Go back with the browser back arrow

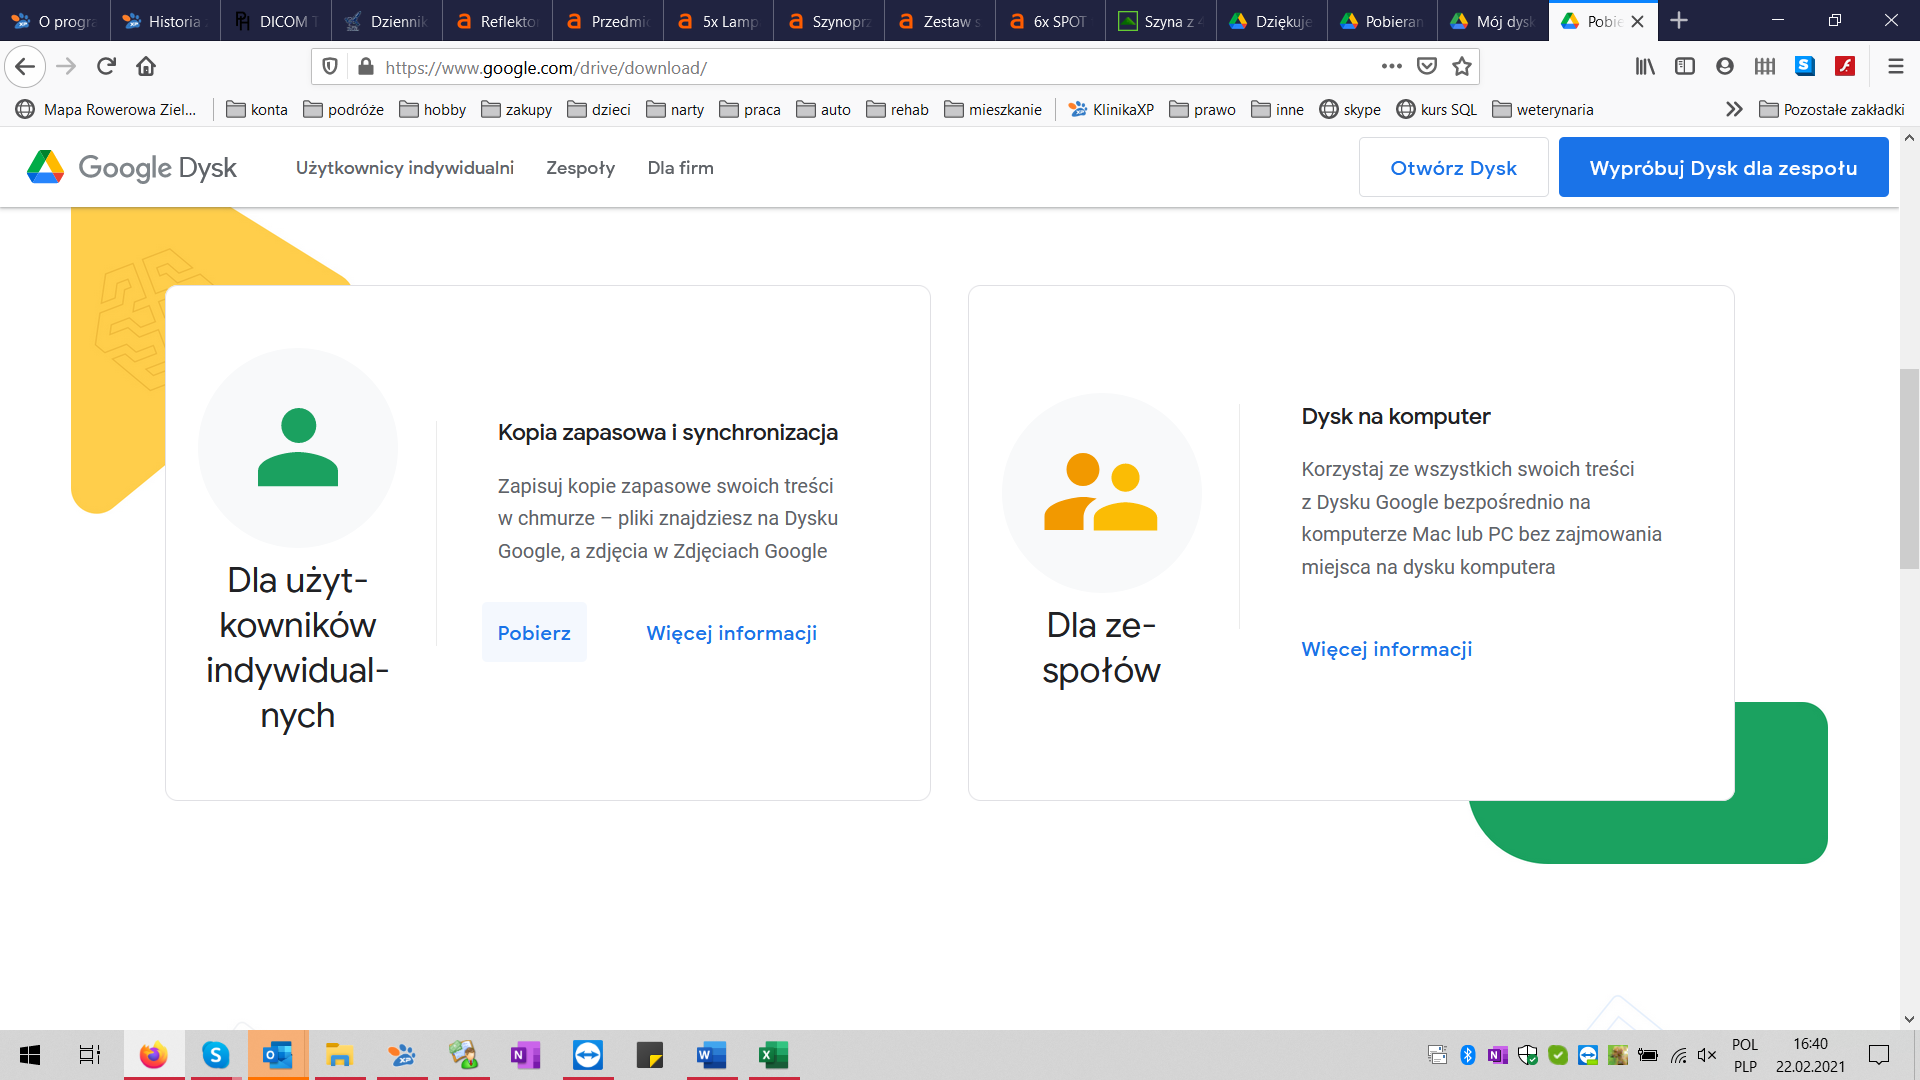(25, 67)
